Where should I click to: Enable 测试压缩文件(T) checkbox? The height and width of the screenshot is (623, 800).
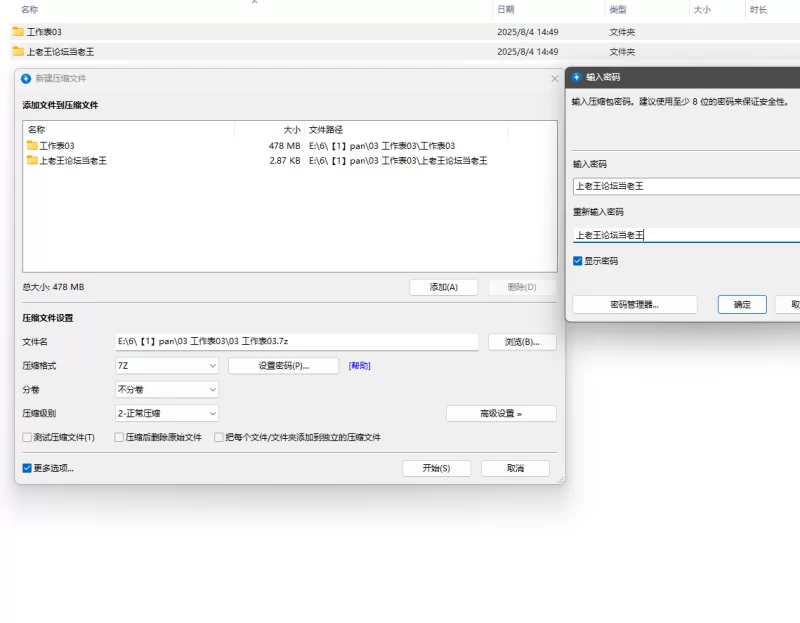[27, 437]
